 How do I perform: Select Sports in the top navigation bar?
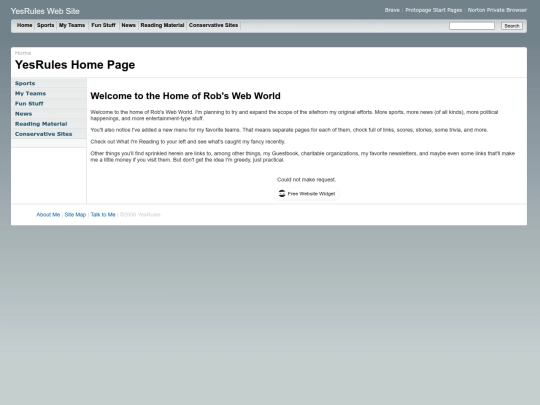pos(45,25)
